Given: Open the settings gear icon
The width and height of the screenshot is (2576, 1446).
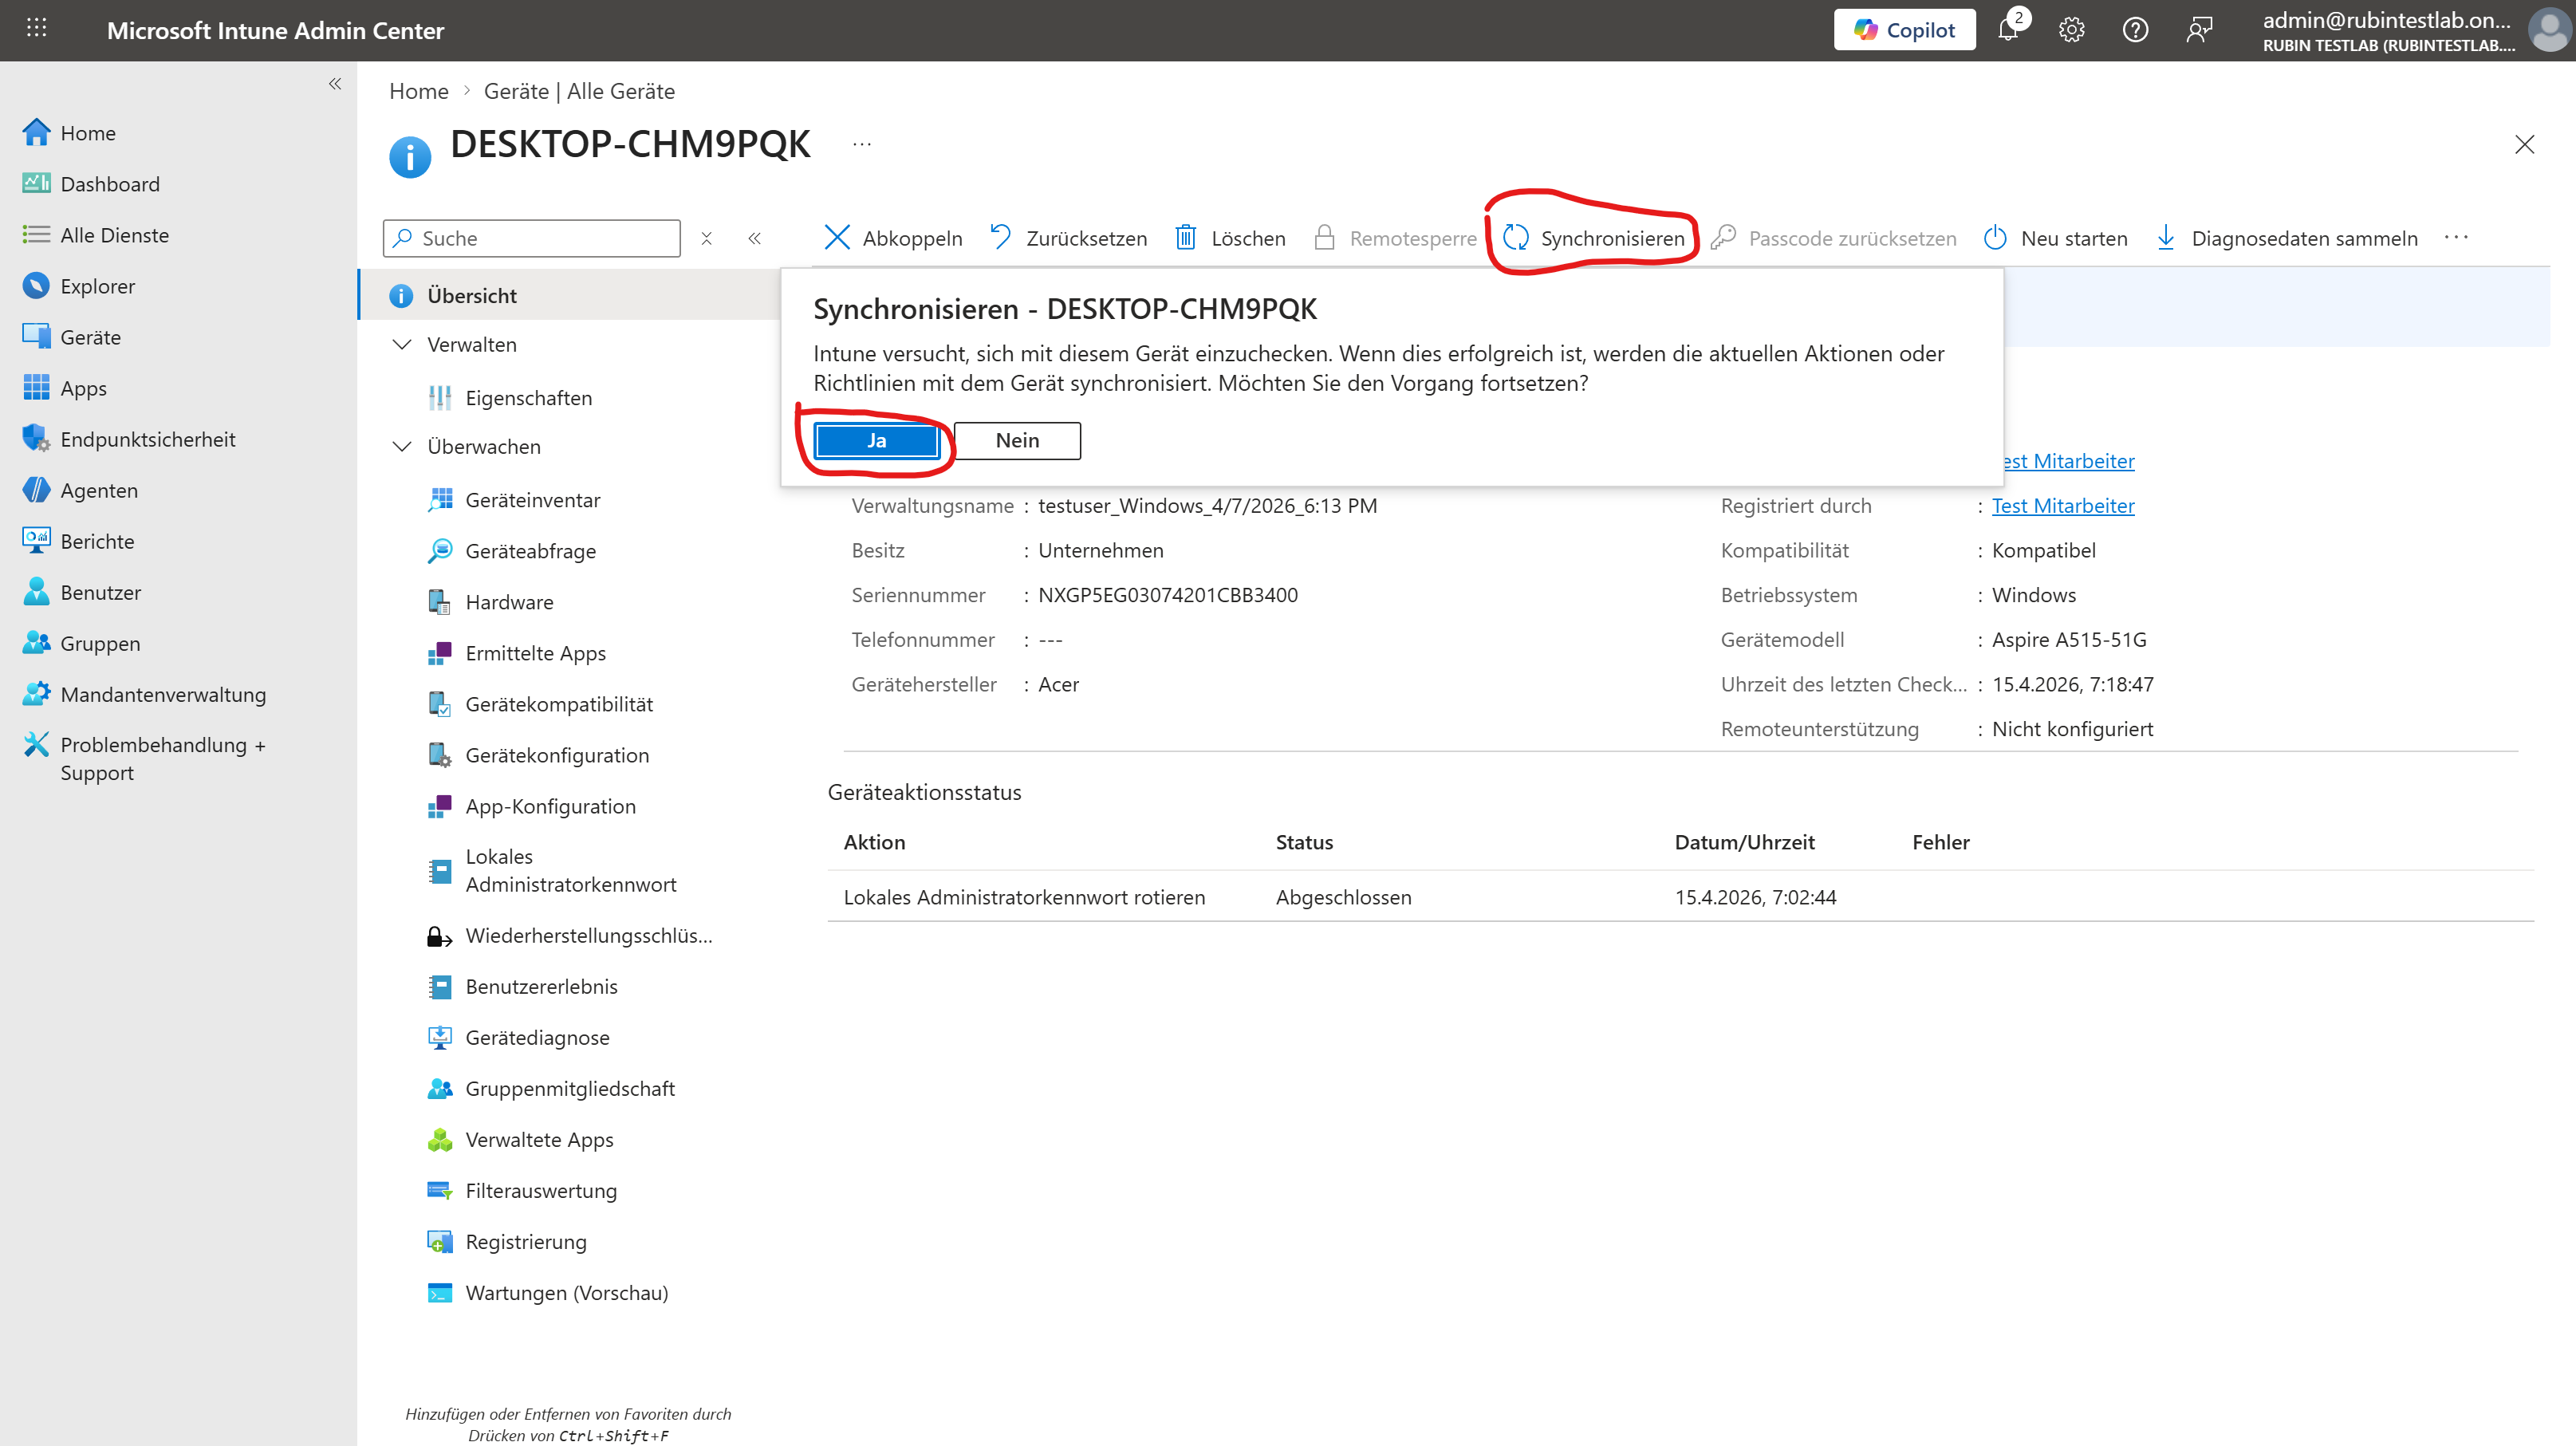Looking at the screenshot, I should pos(2071,30).
